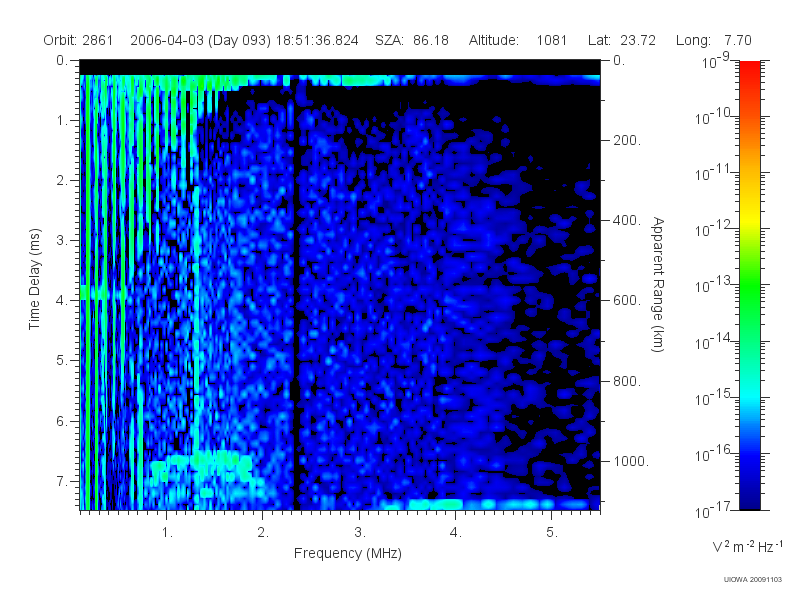Click the 'UIOWA 20091103' credit text
This screenshot has height=600, width=800.
(x=753, y=580)
